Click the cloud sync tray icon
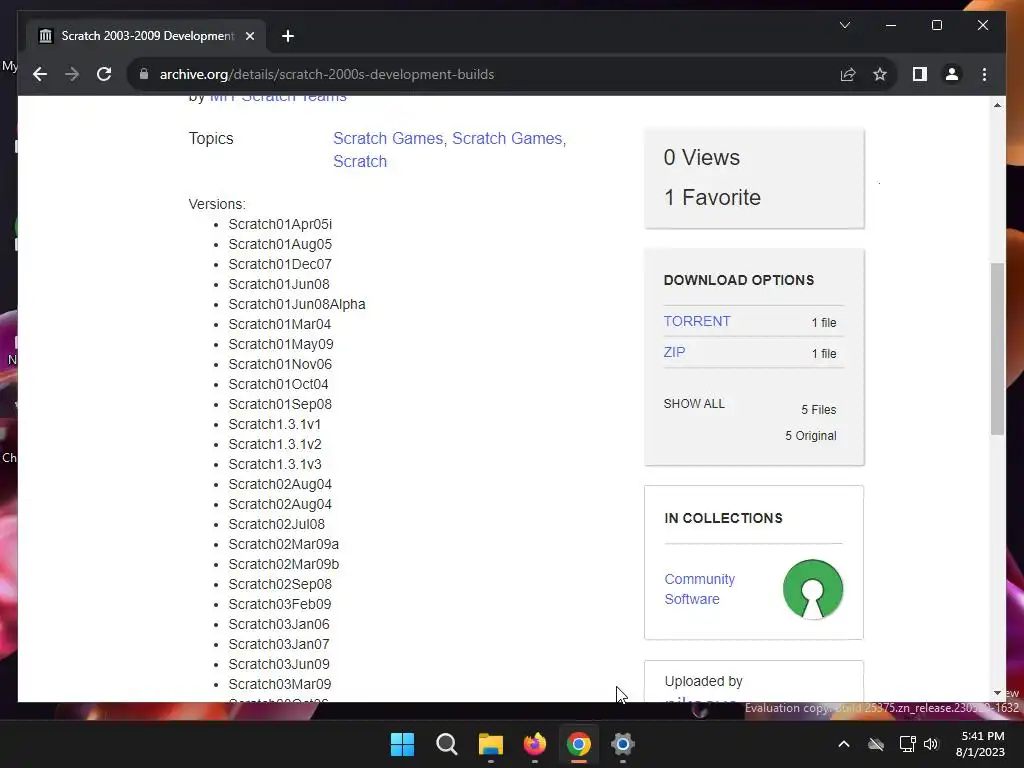Image resolution: width=1024 pixels, height=768 pixels. (876, 744)
